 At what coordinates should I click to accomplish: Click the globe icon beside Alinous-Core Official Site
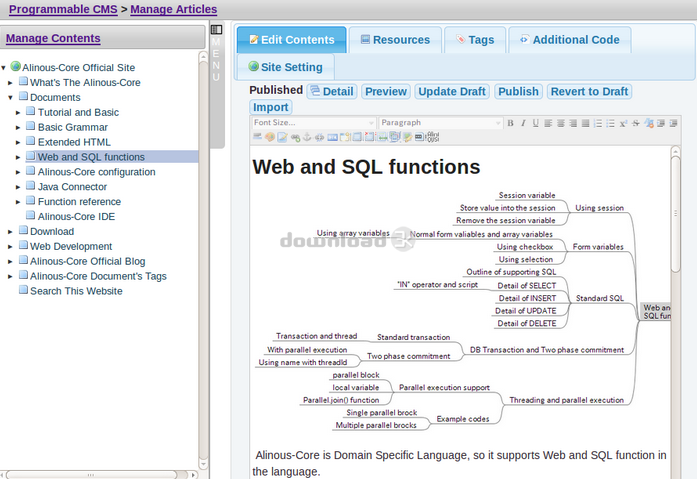click(x=16, y=66)
